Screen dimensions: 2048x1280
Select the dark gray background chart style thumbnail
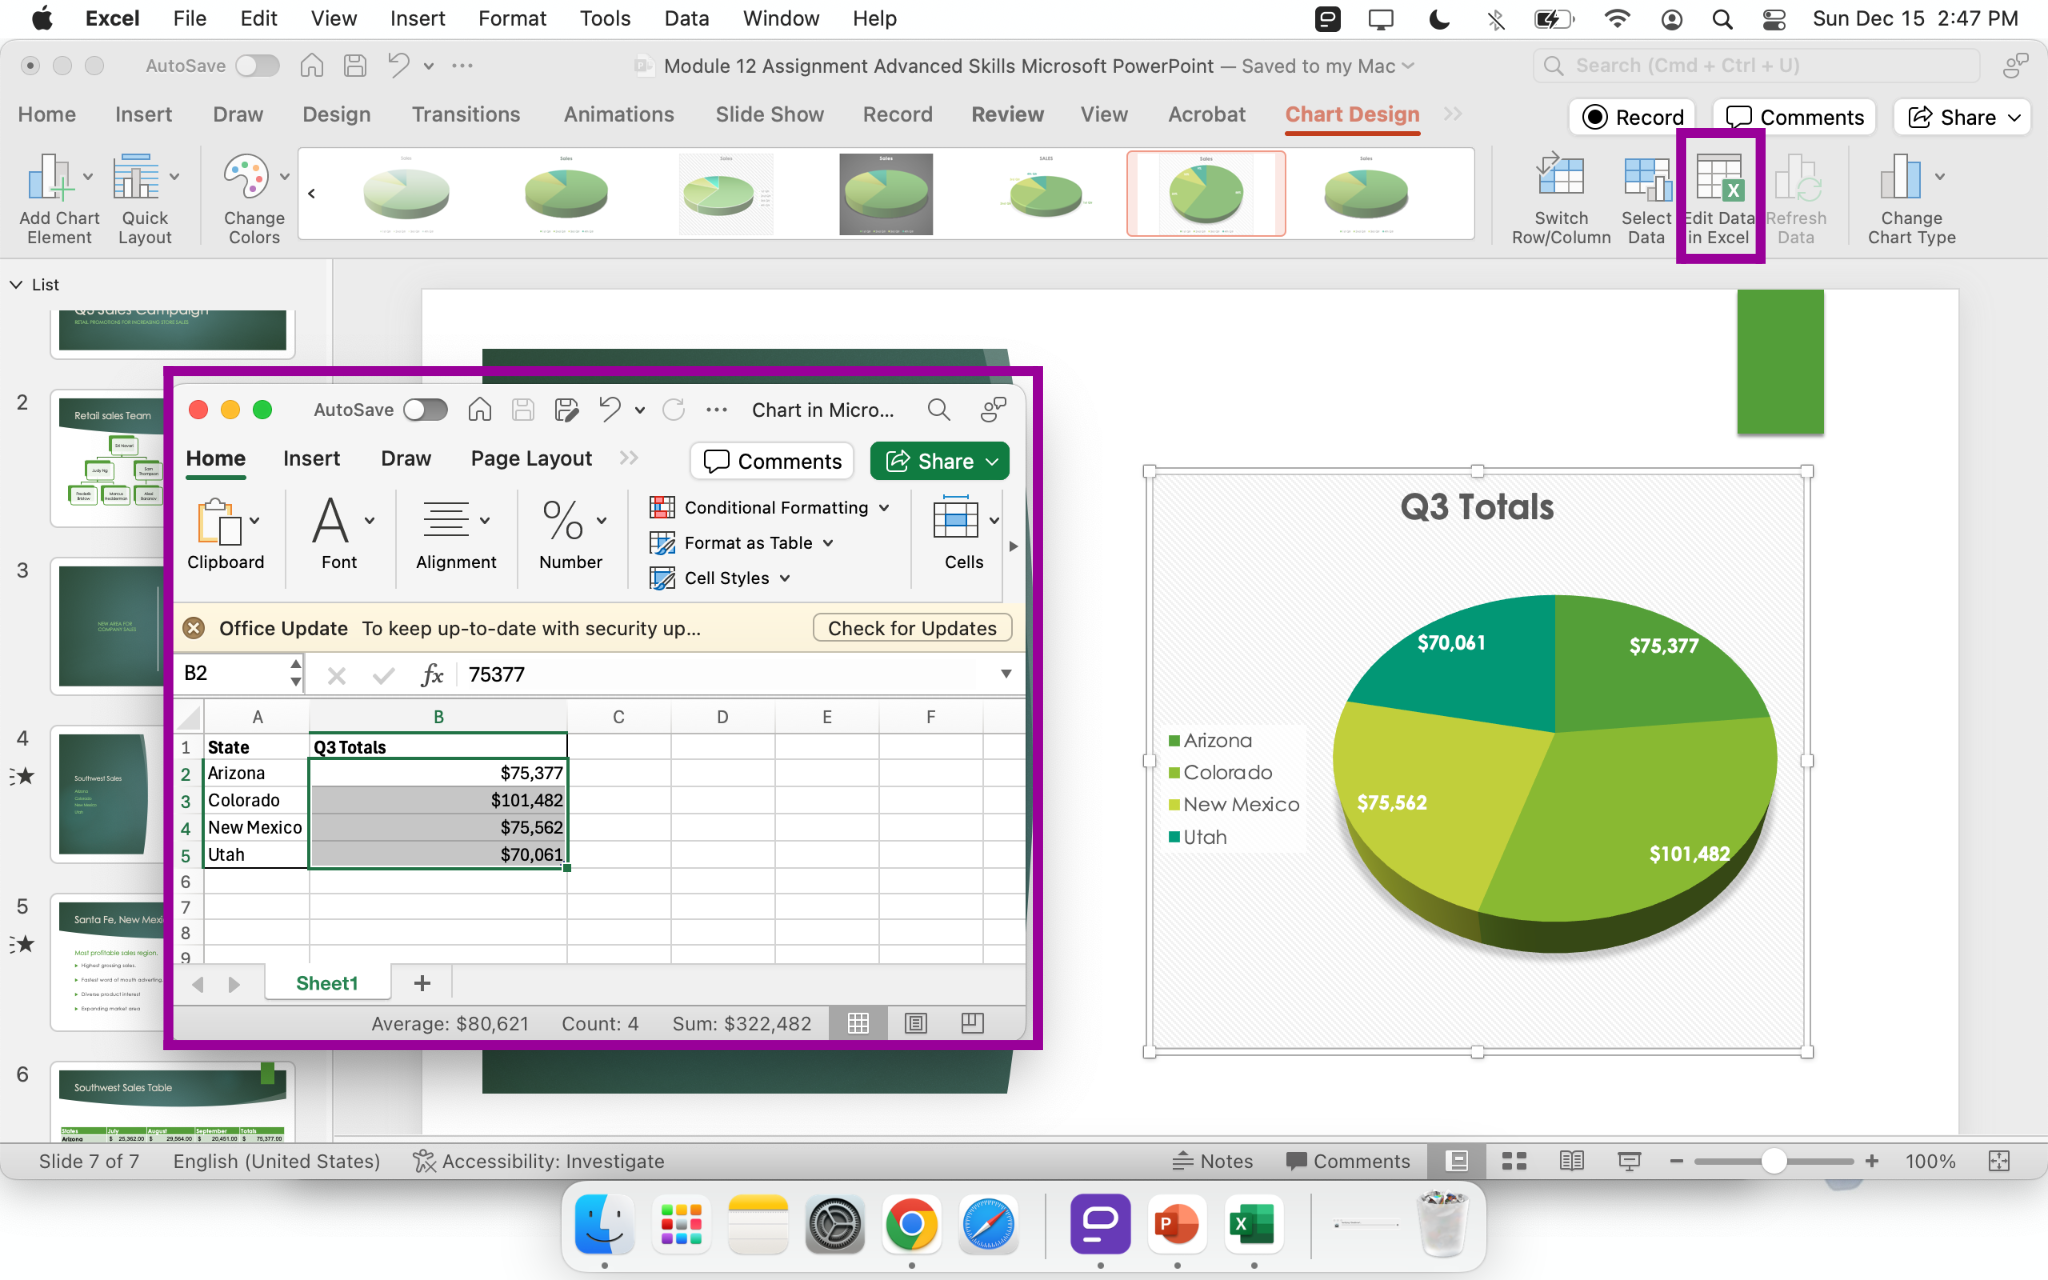click(x=886, y=194)
